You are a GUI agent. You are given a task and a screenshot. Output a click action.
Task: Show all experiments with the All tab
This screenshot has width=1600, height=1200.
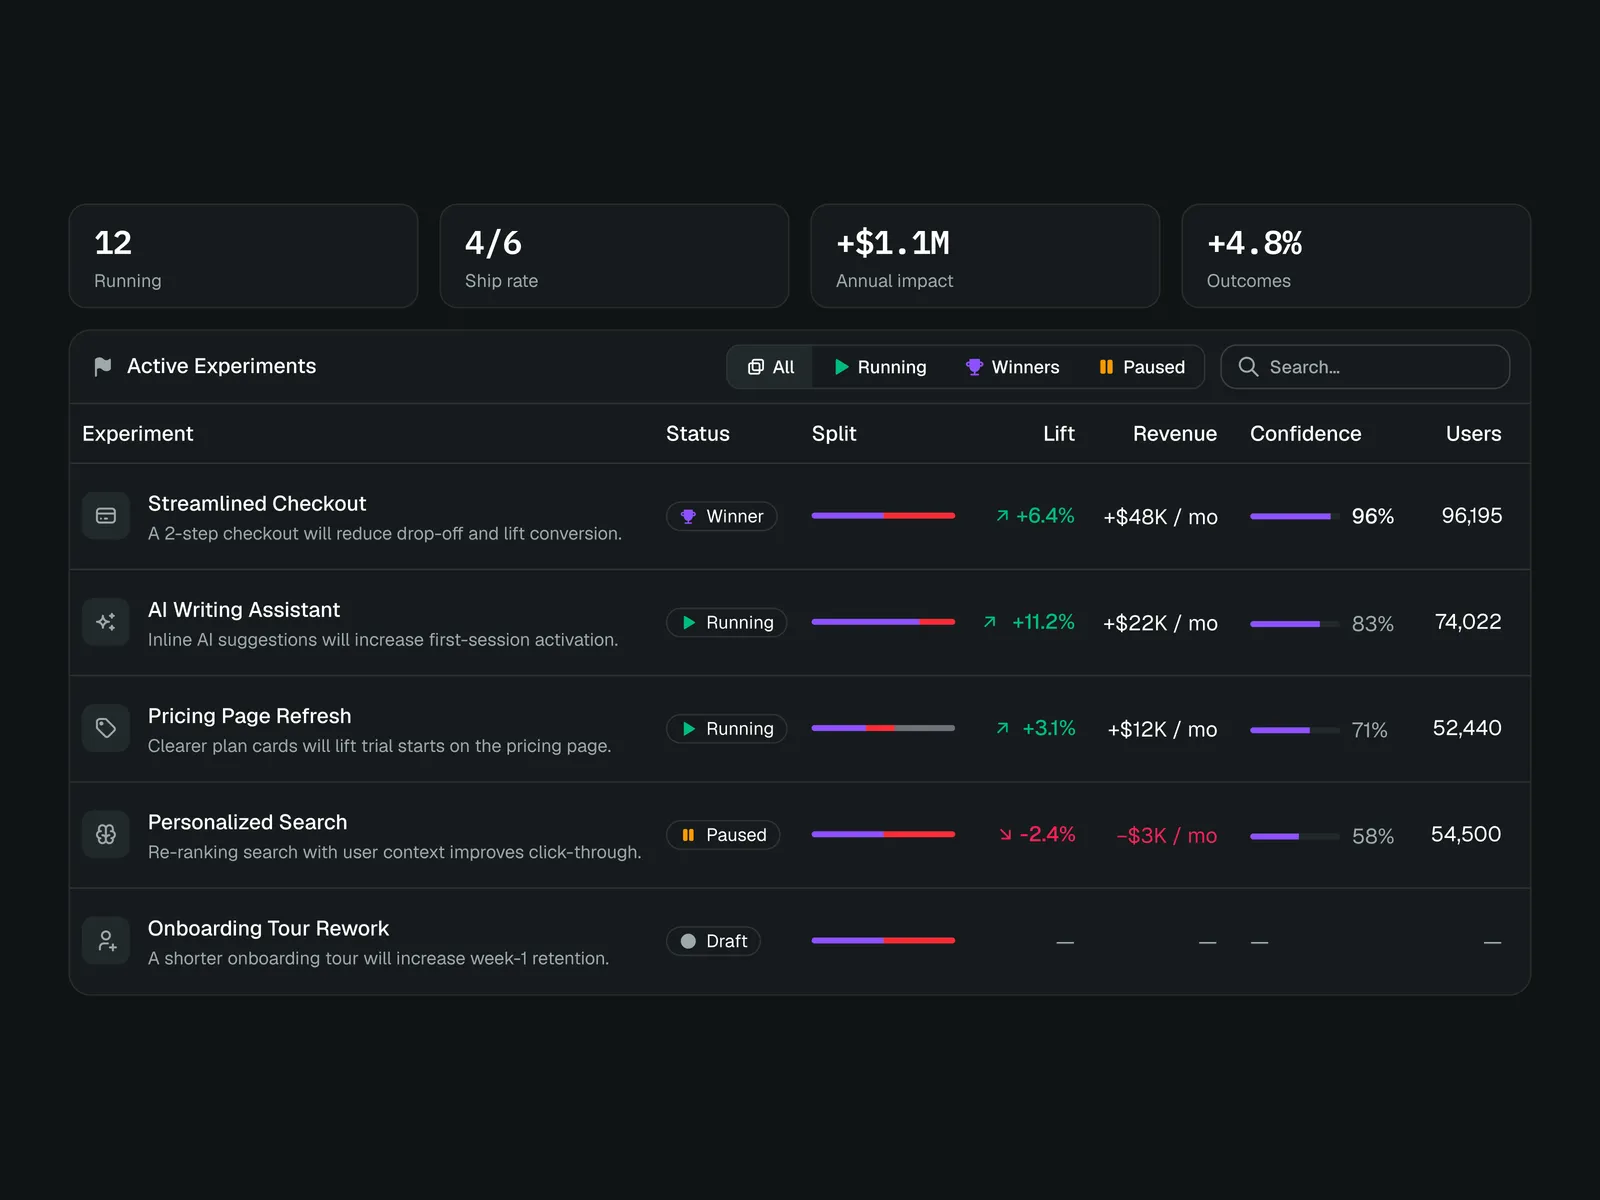770,367
